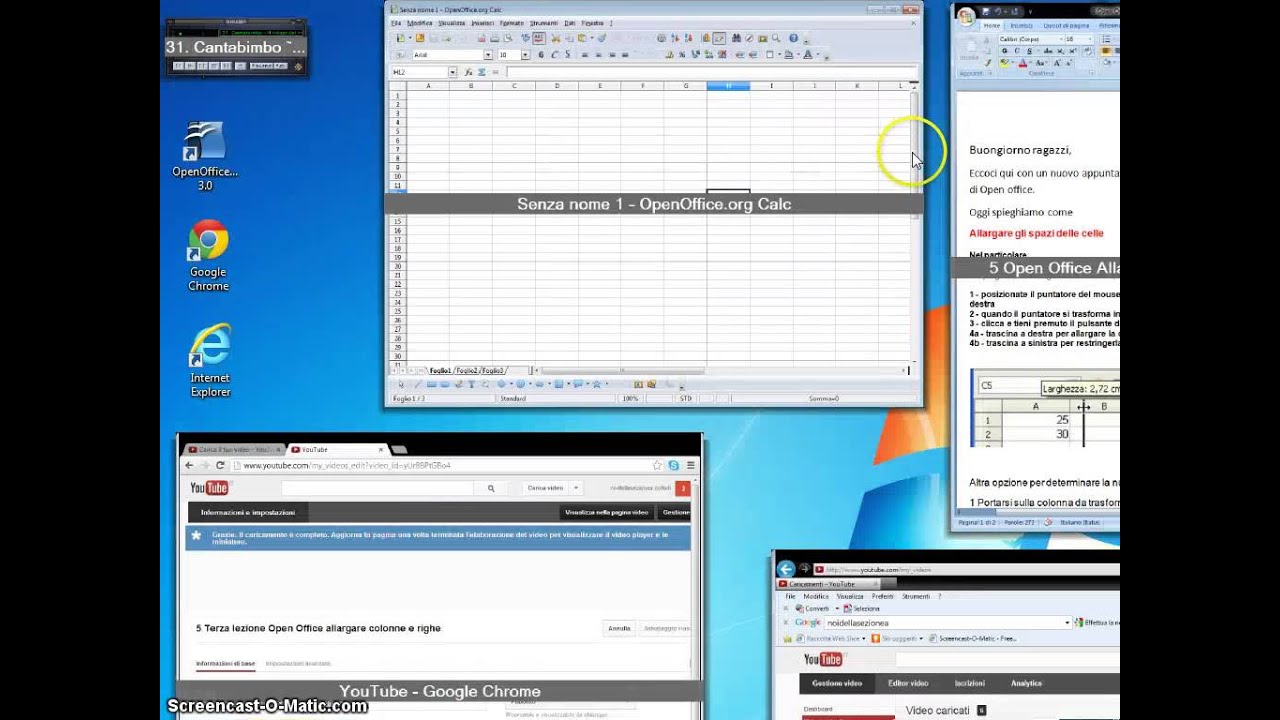Switch to the Foglio3 sheet tab
The height and width of the screenshot is (720, 1280).
(x=492, y=371)
